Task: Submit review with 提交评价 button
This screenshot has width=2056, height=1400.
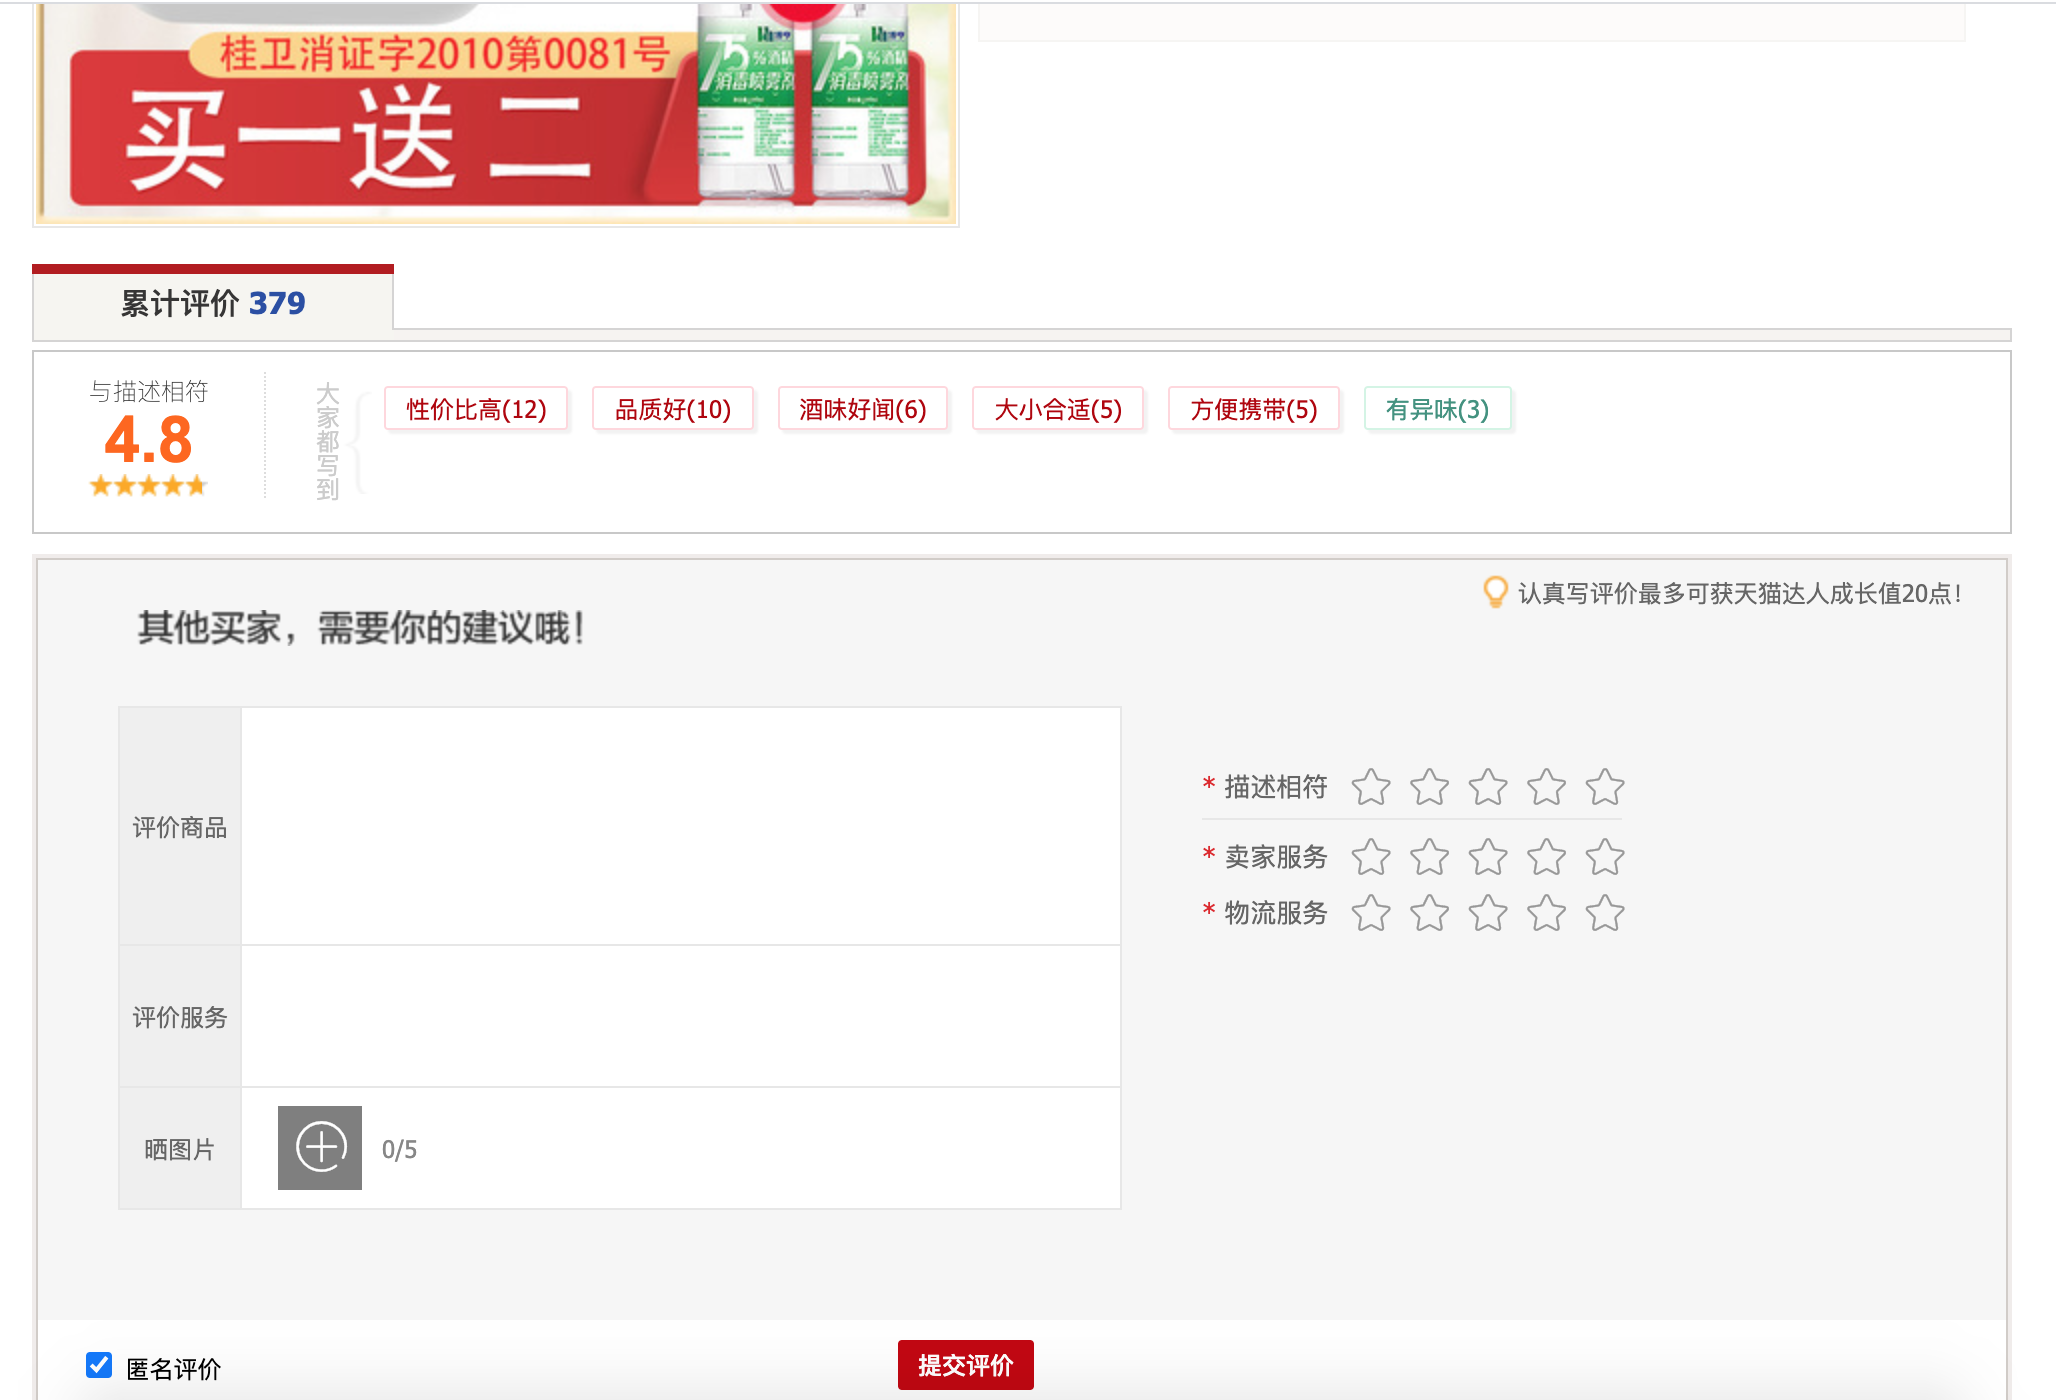Action: pos(965,1365)
